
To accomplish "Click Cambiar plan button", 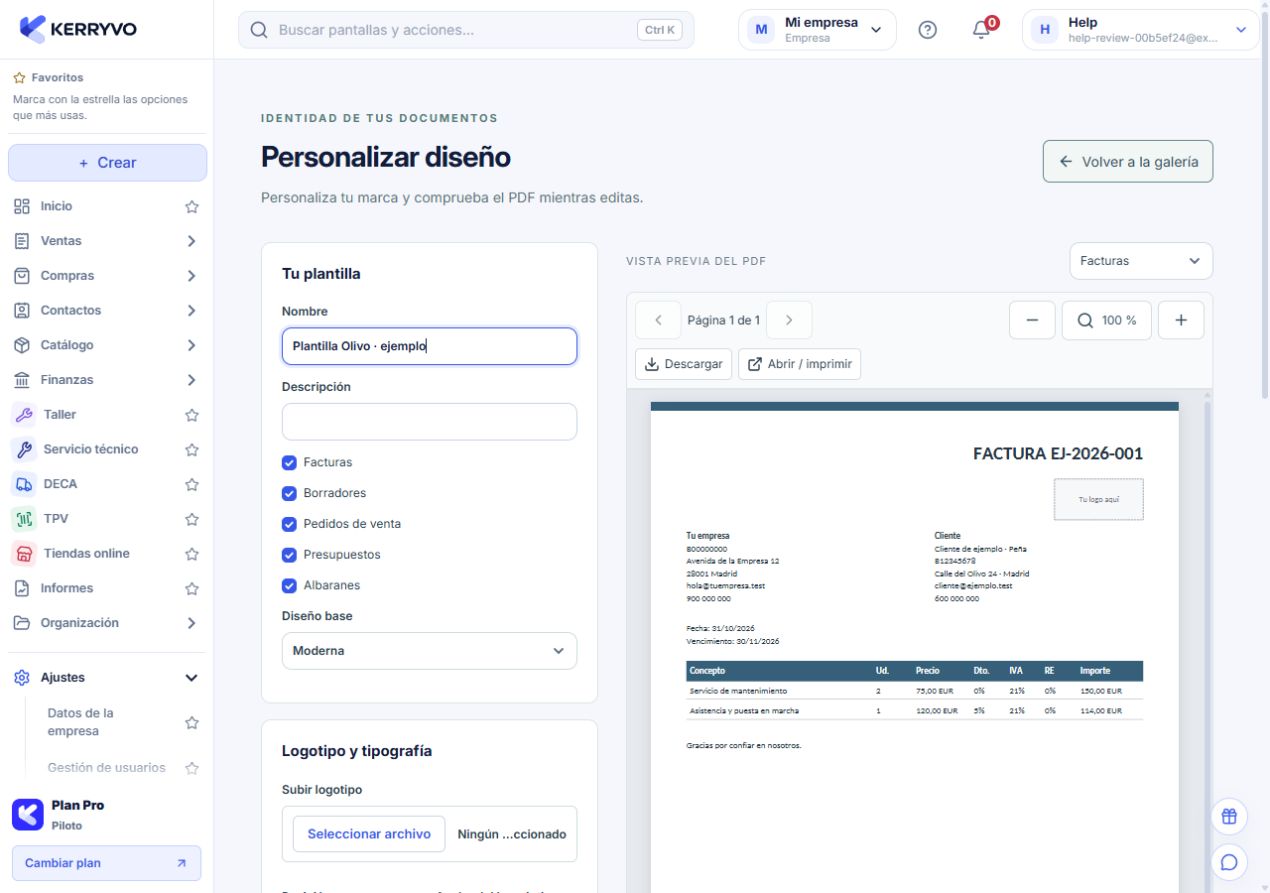I will pos(106,863).
